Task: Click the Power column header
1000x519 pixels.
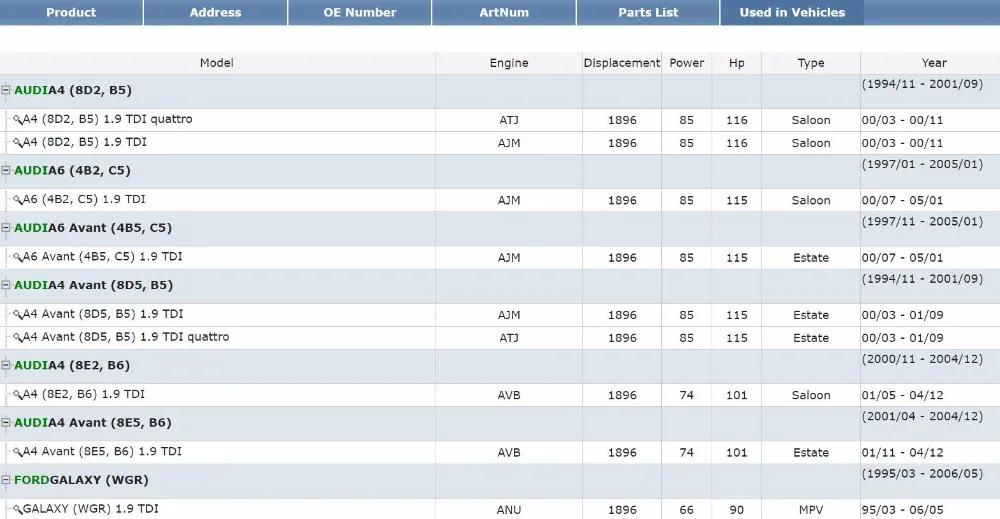Action: point(686,63)
